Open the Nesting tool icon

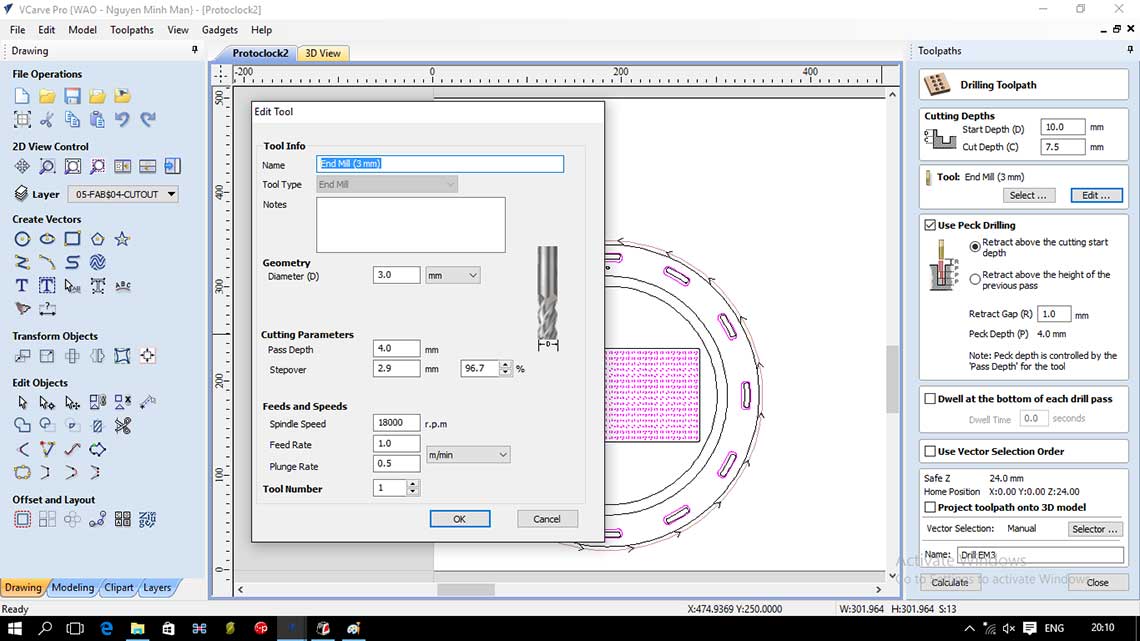click(x=148, y=519)
